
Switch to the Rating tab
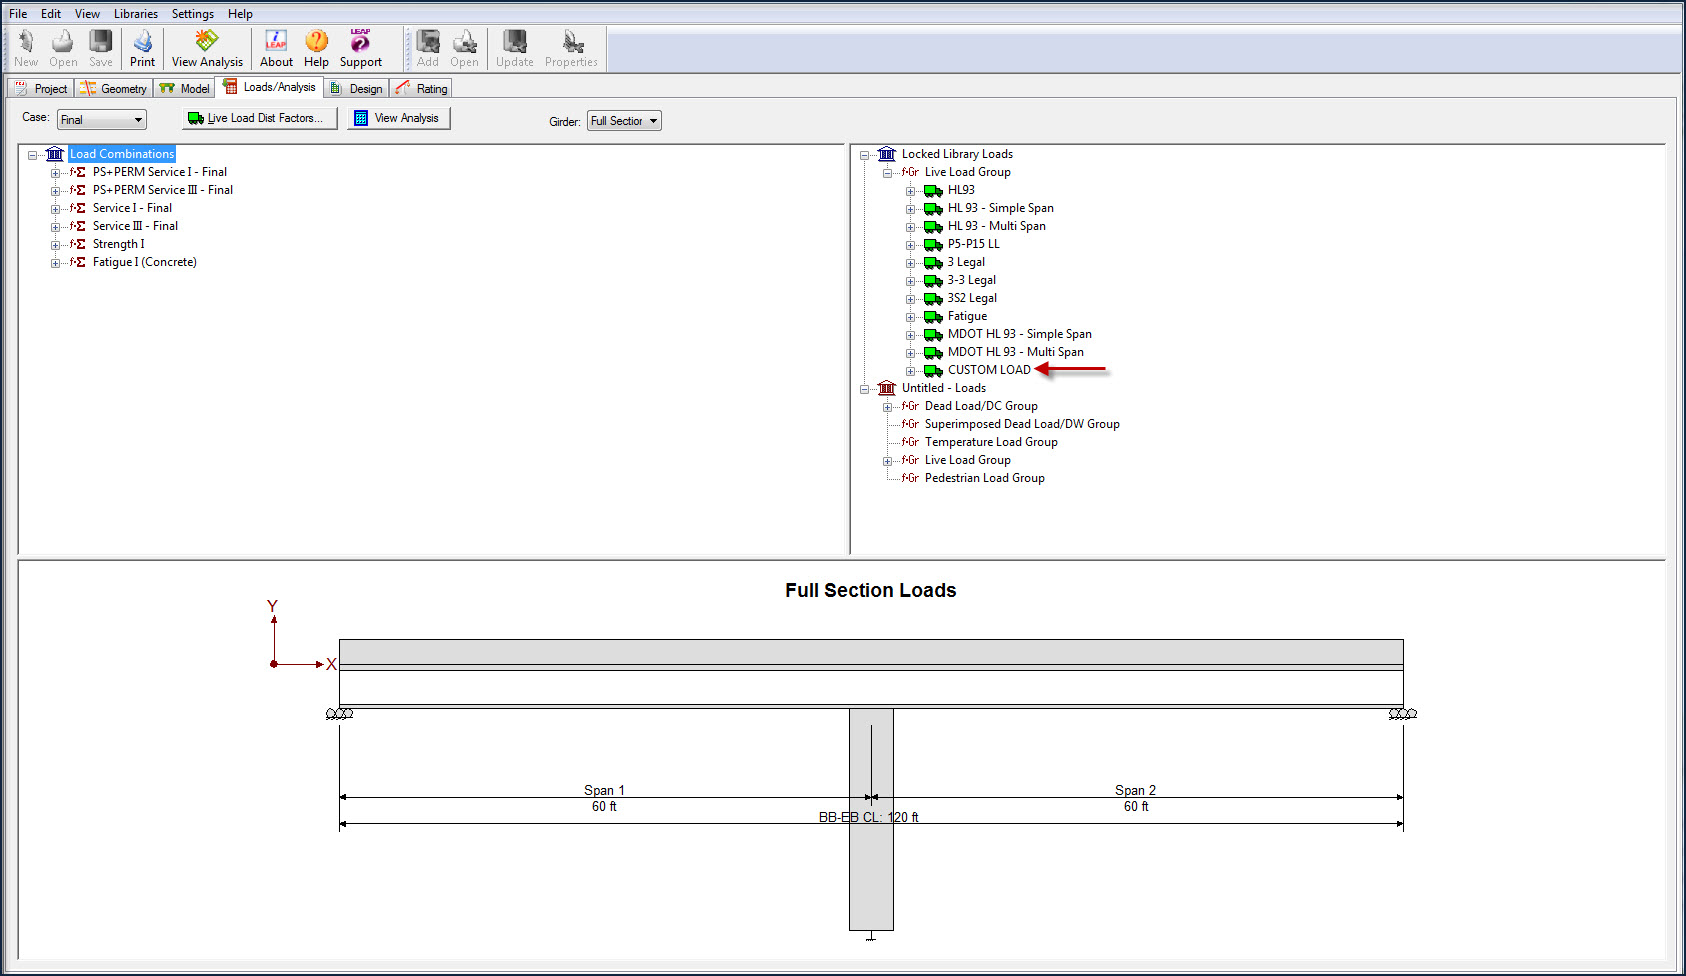(421, 89)
